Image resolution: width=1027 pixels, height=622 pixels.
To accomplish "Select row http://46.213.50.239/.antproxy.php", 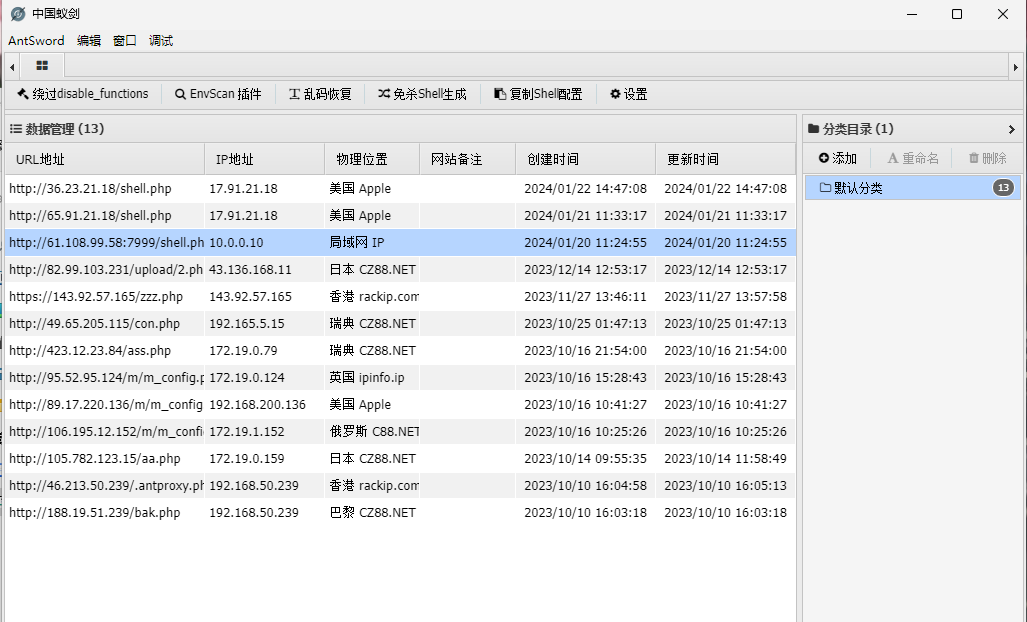I will point(400,485).
